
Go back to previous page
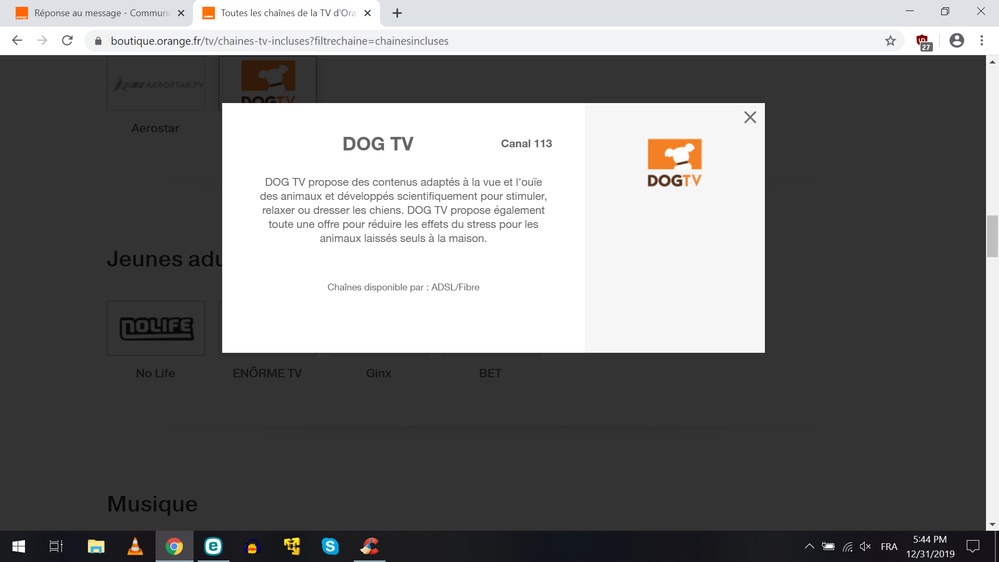(x=17, y=41)
